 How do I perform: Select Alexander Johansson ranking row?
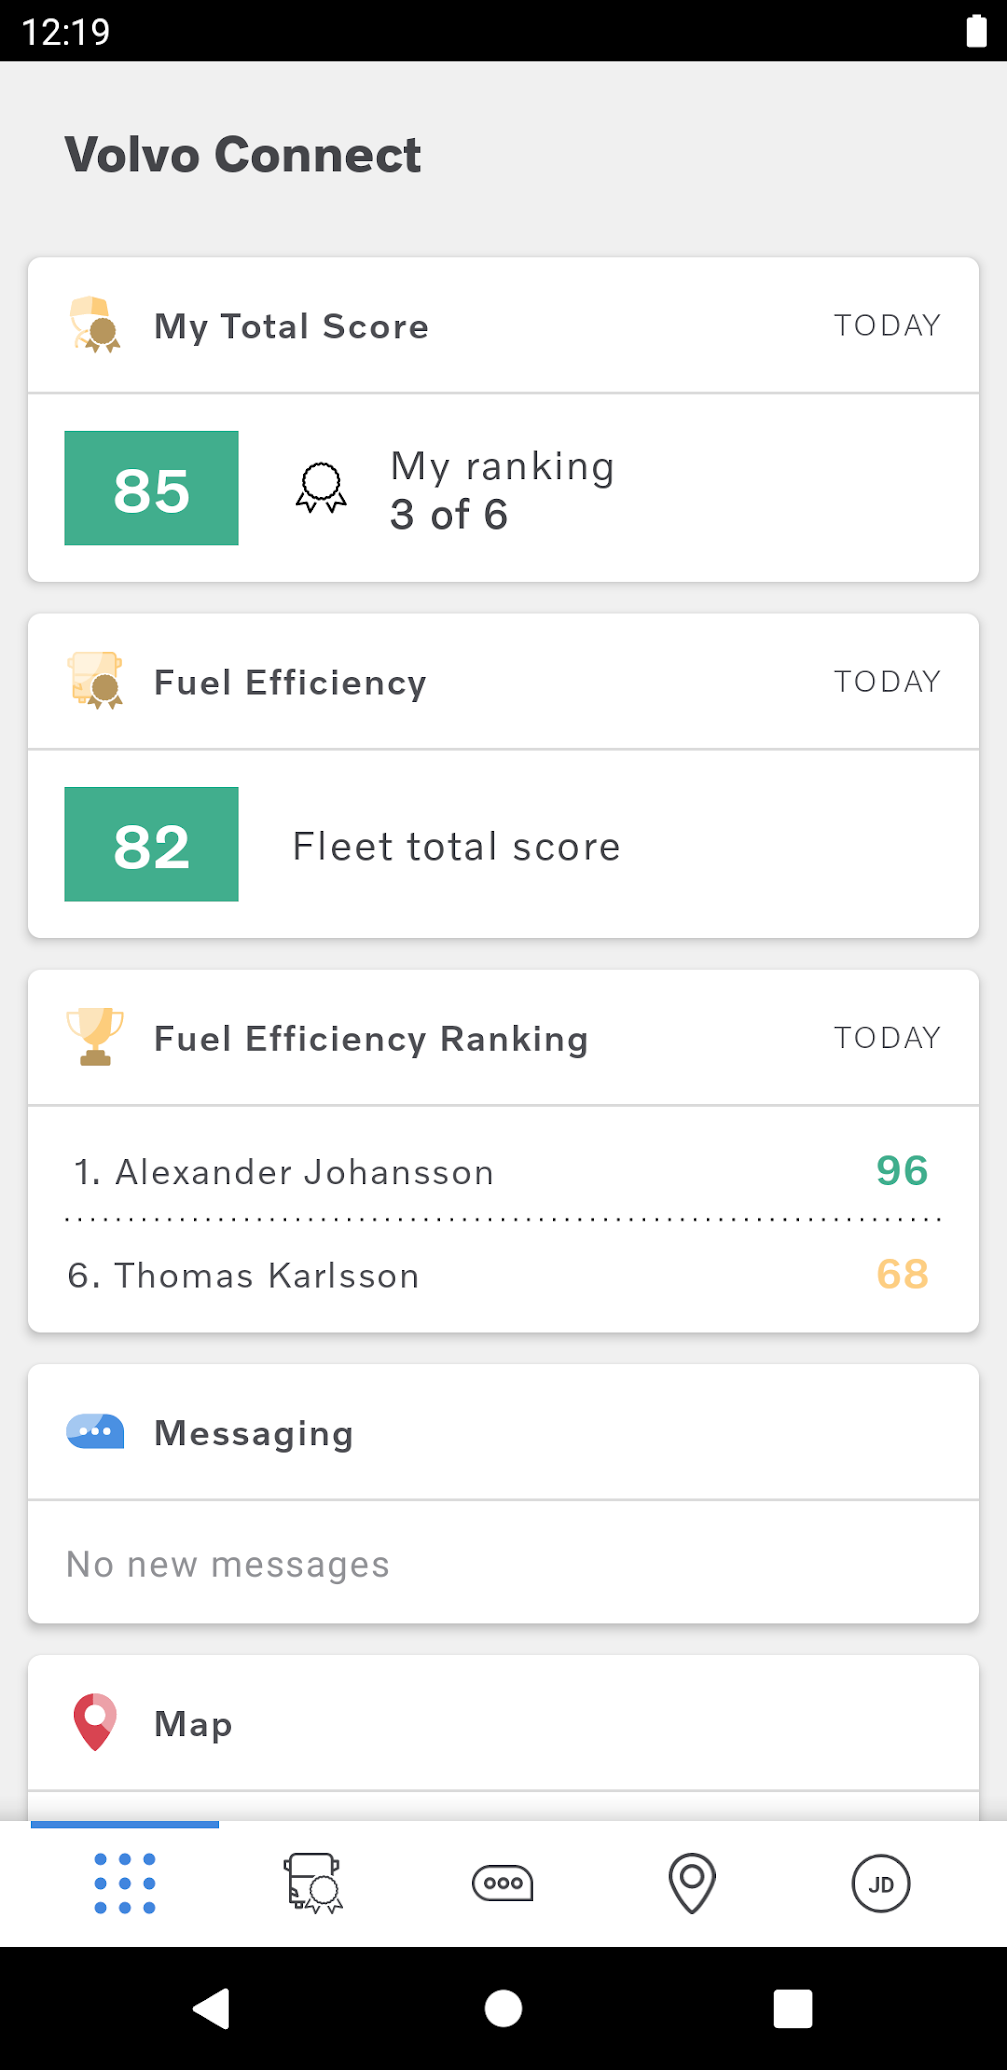click(502, 1171)
